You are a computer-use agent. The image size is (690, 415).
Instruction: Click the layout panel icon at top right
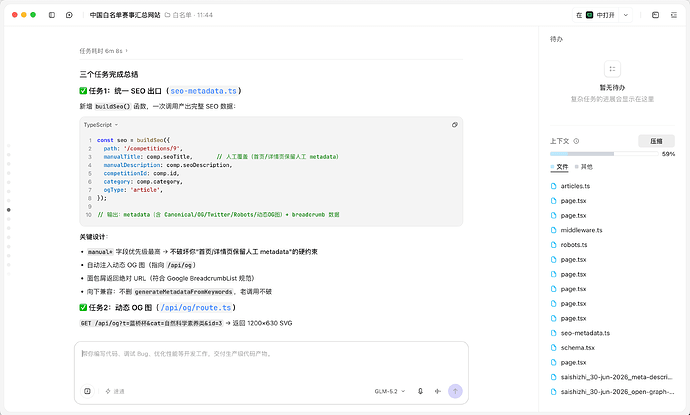655,15
